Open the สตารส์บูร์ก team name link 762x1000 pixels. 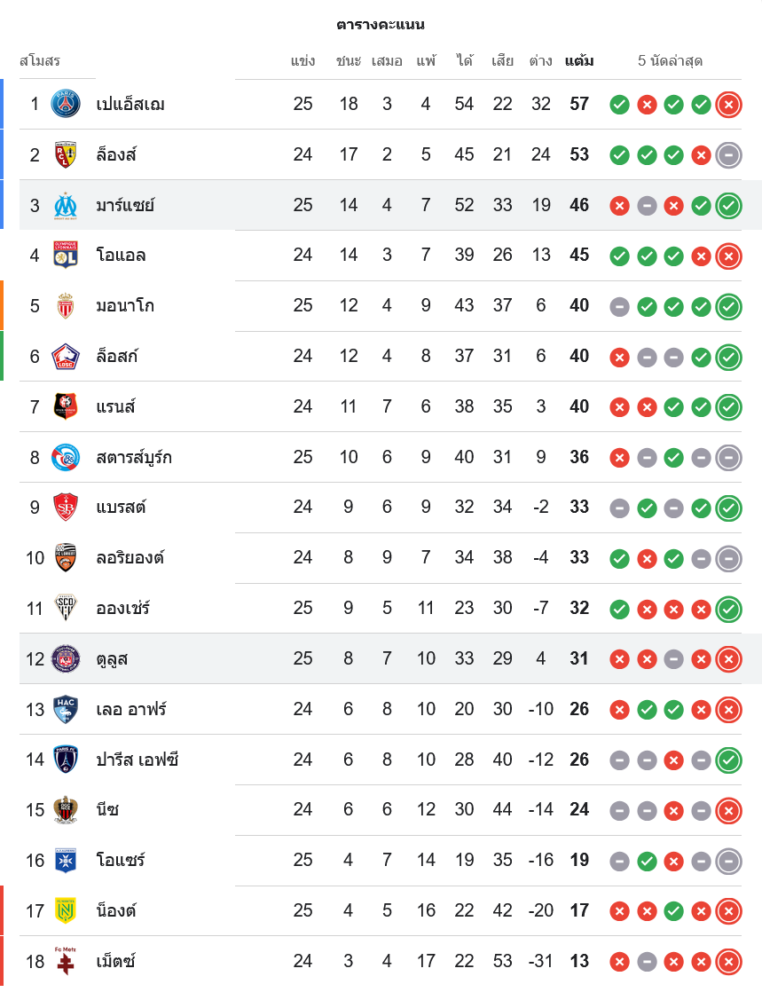134,457
